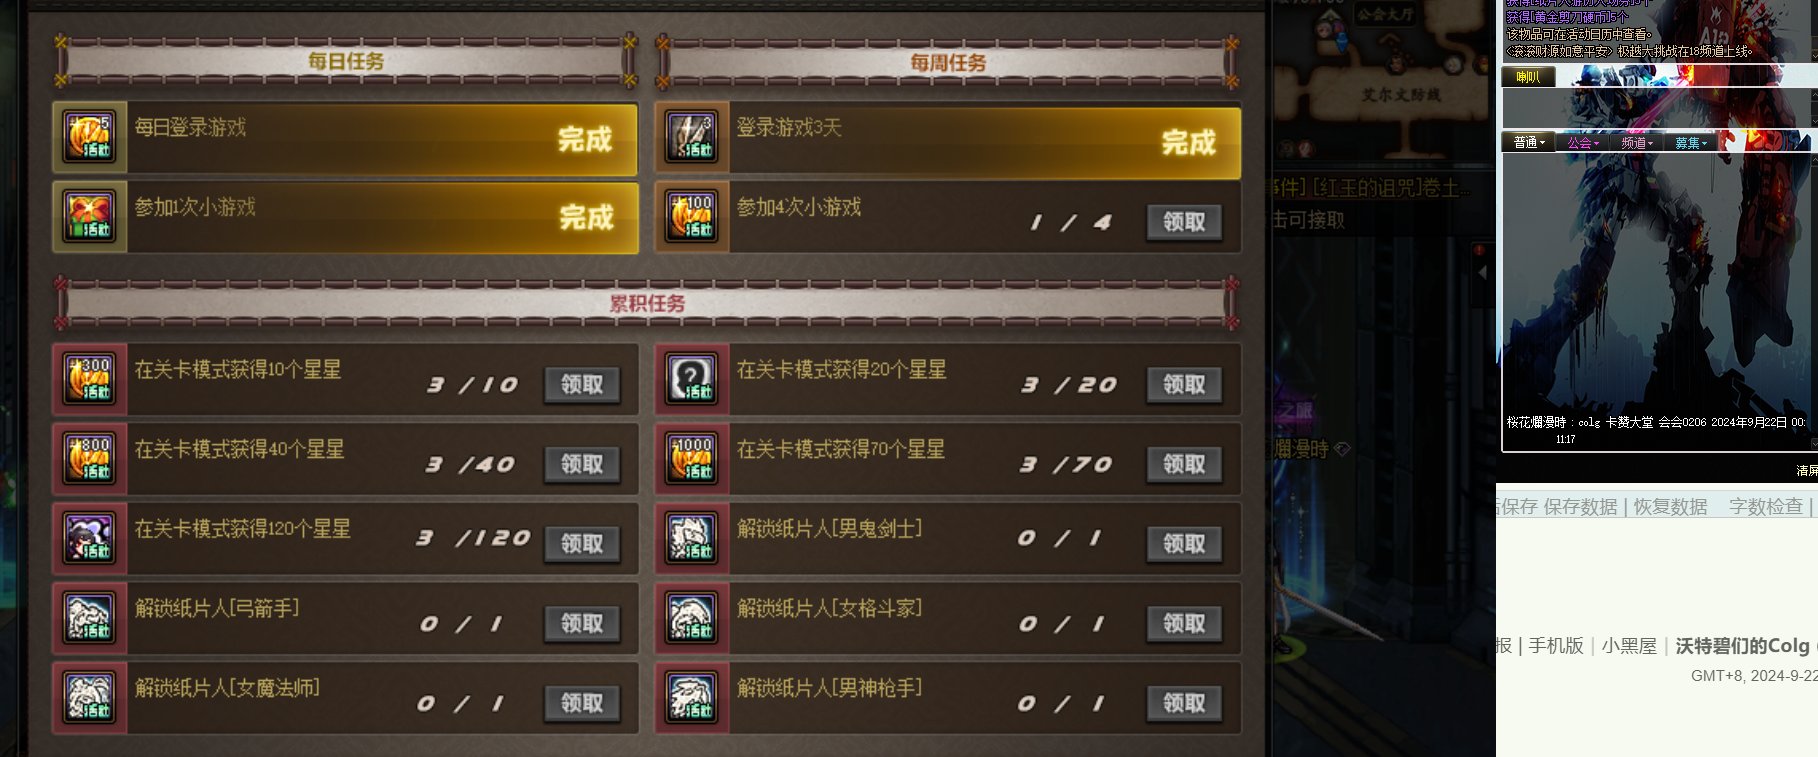Open the 公会 chat channel dropdown
Screen dimensions: 1818x757
coord(1583,143)
